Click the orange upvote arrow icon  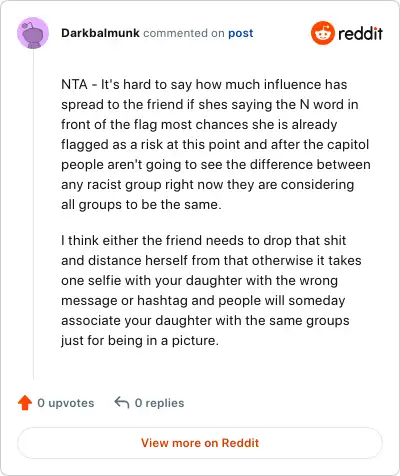25,403
